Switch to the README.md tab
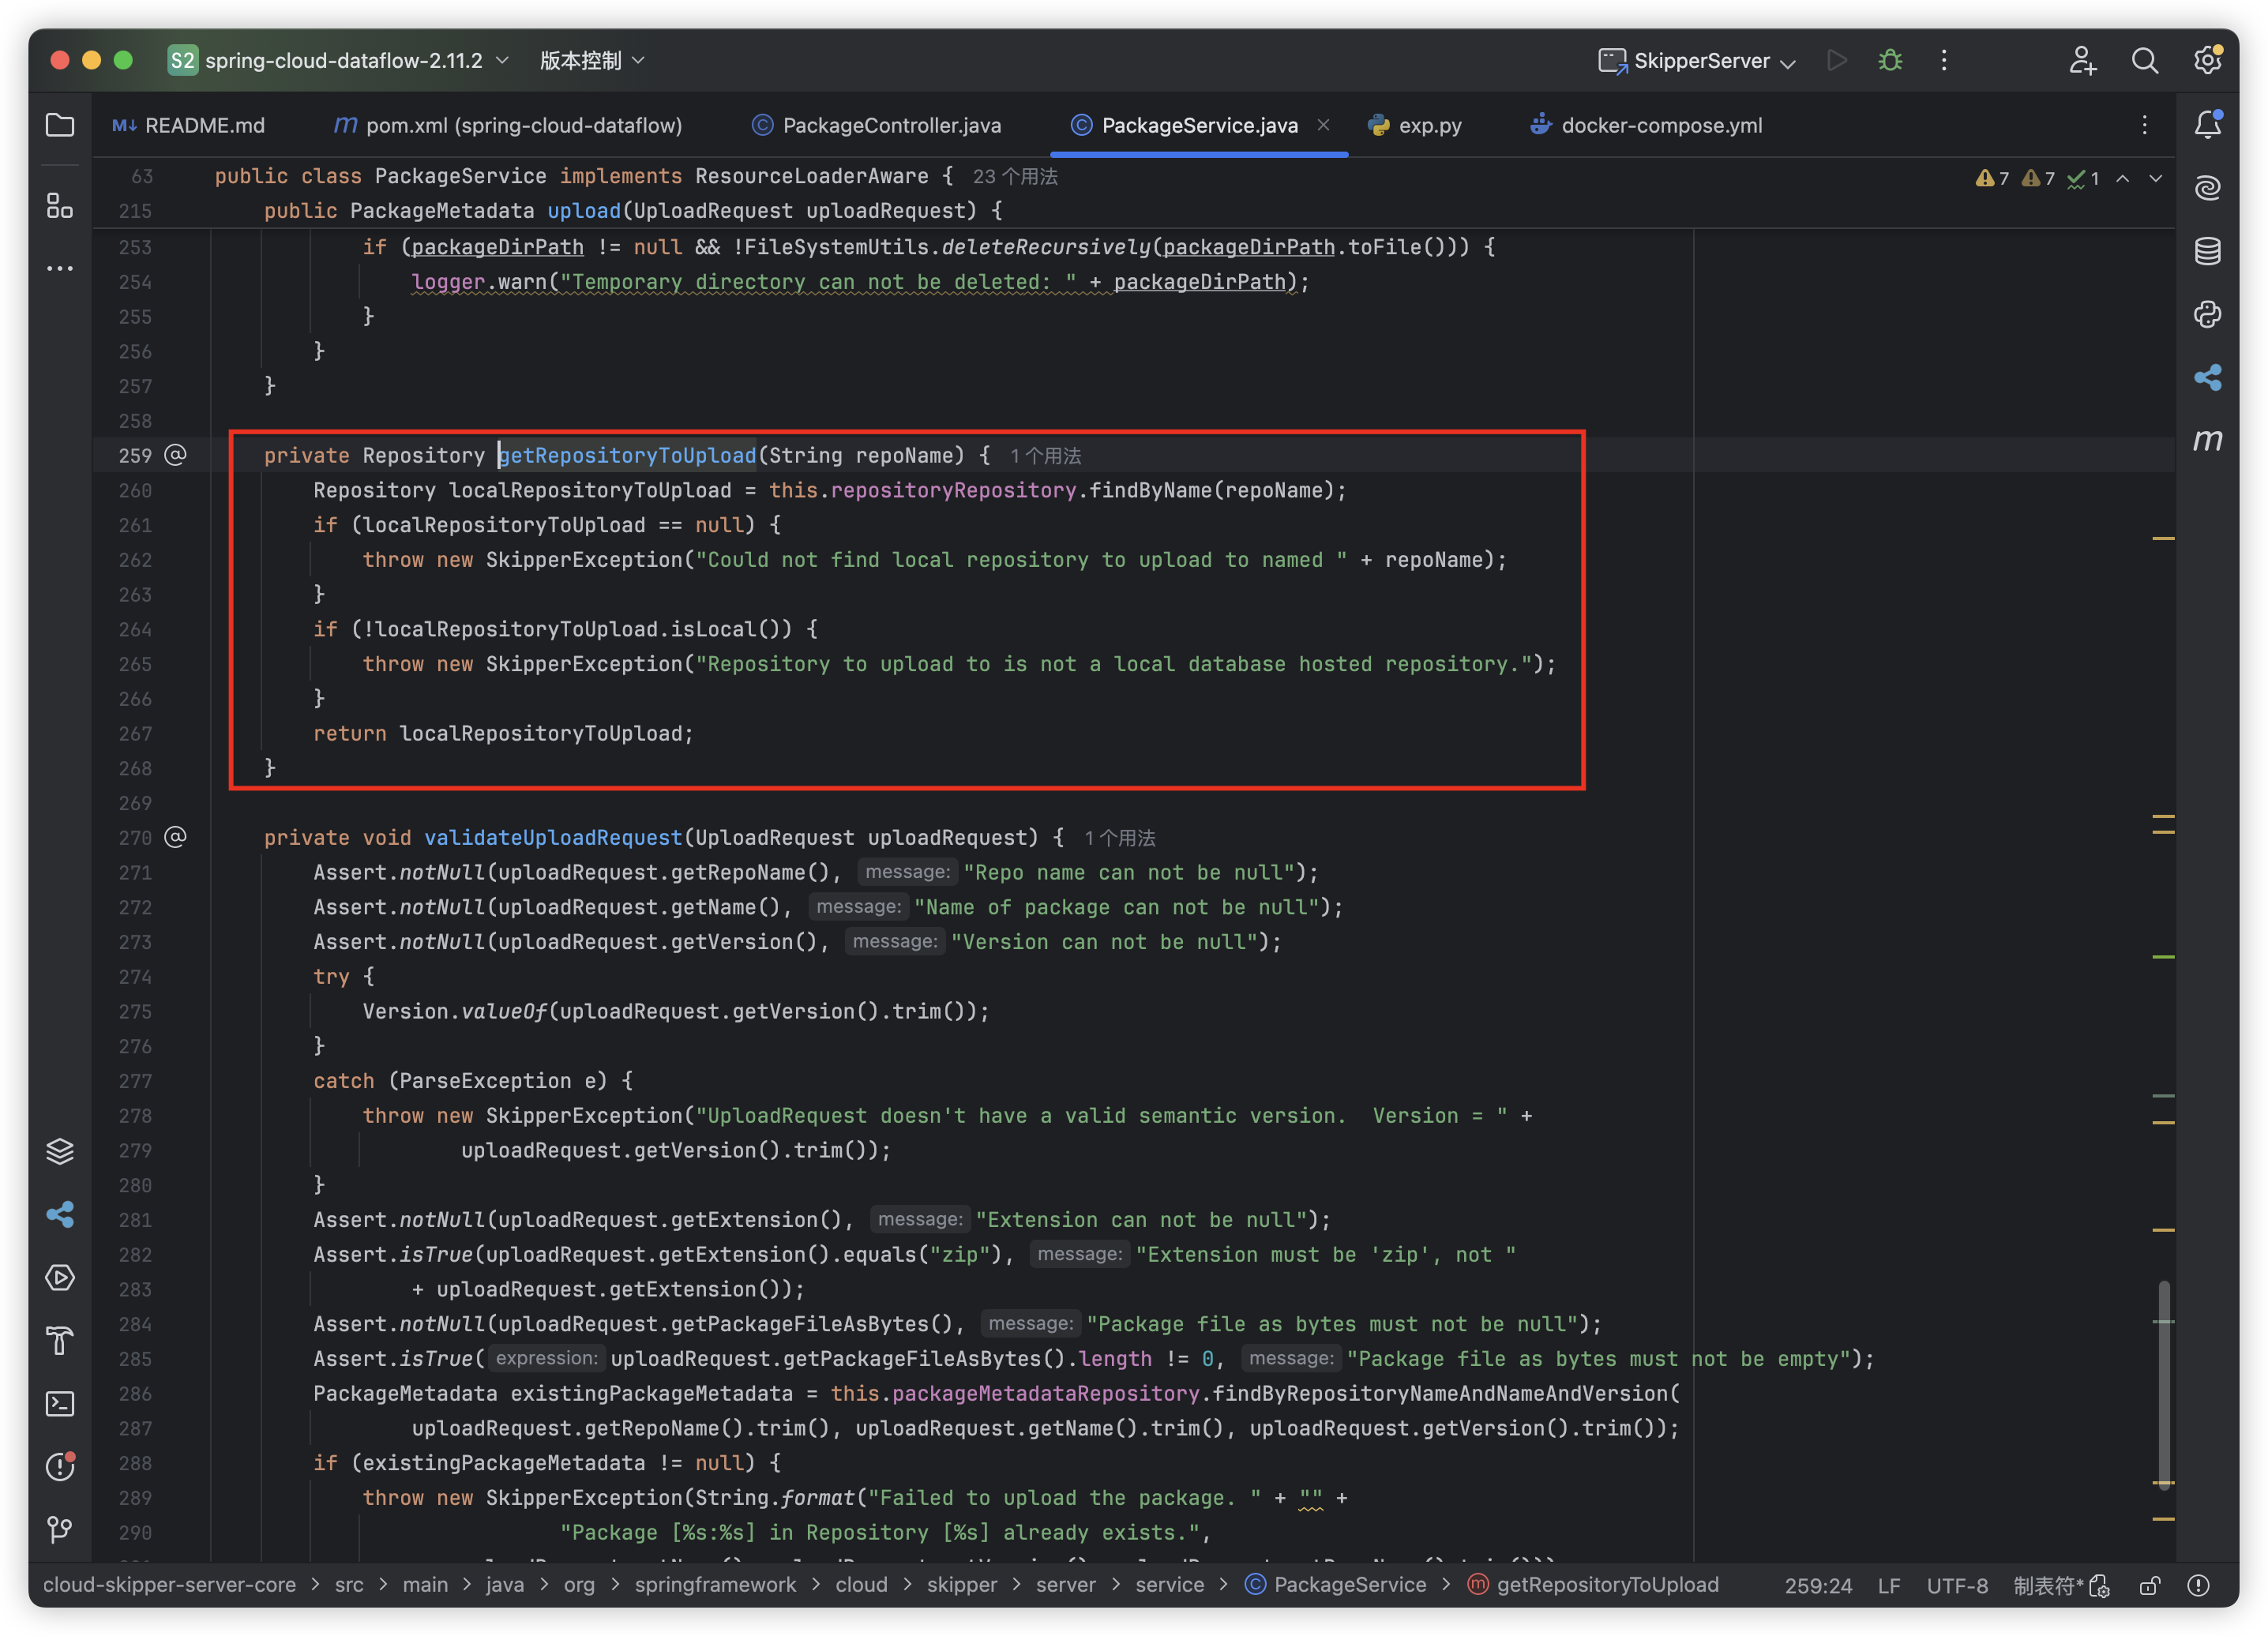 (x=190, y=125)
